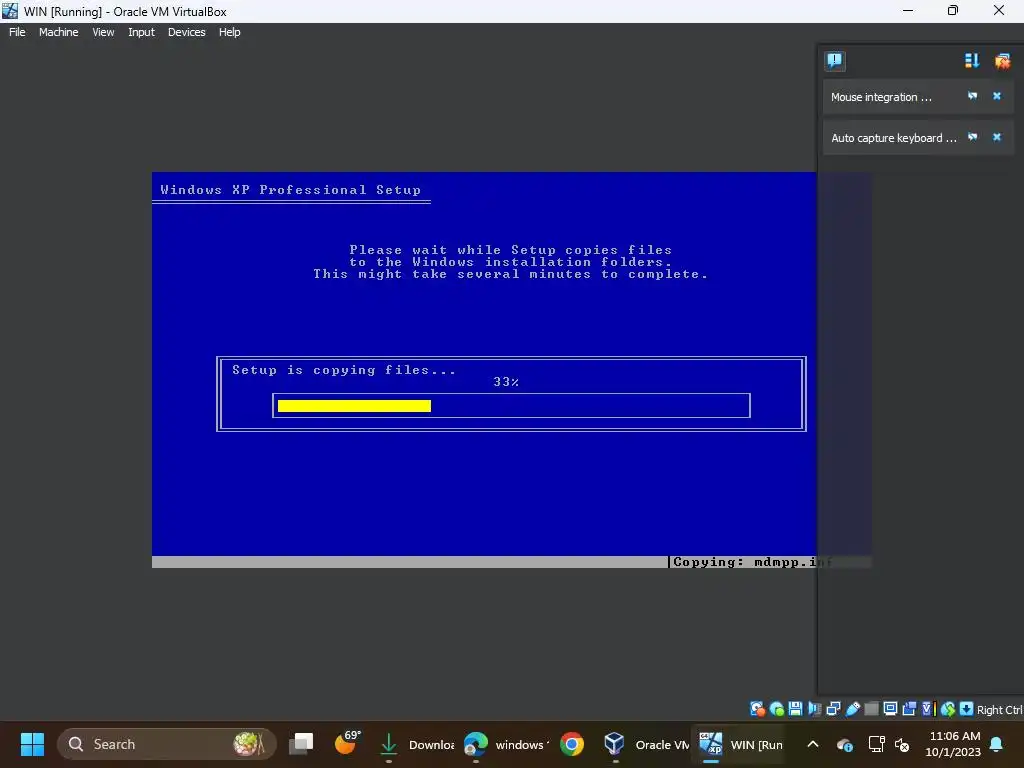Open the File menu

tap(17, 32)
